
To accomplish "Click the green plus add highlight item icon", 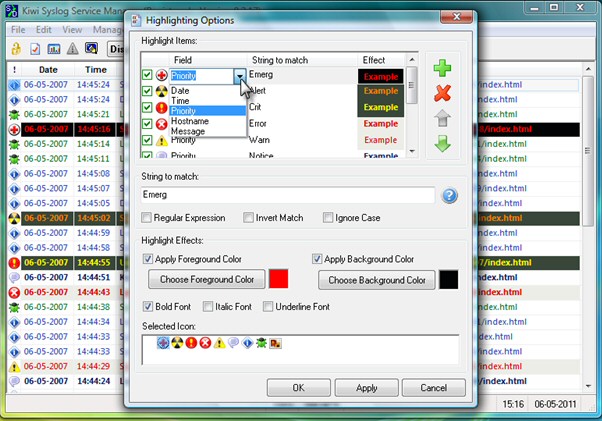I will pos(442,69).
